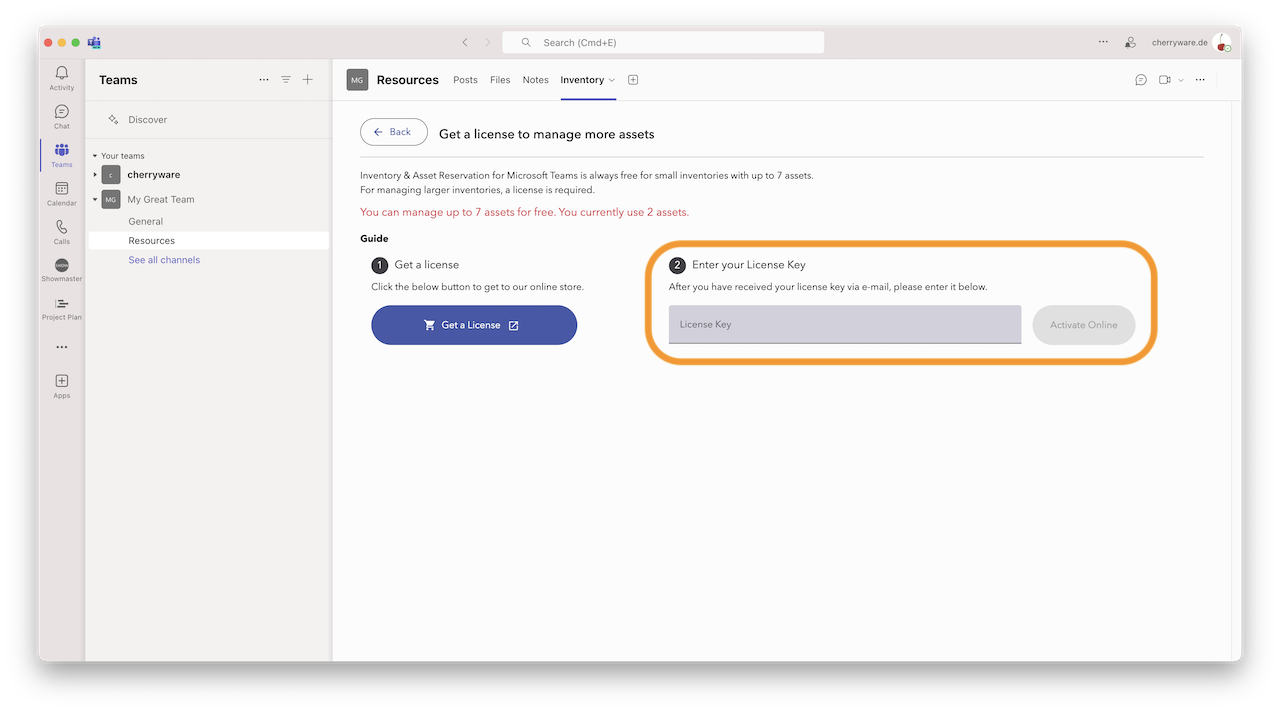Expand the cherryware team
The height and width of the screenshot is (712, 1280).
96,175
